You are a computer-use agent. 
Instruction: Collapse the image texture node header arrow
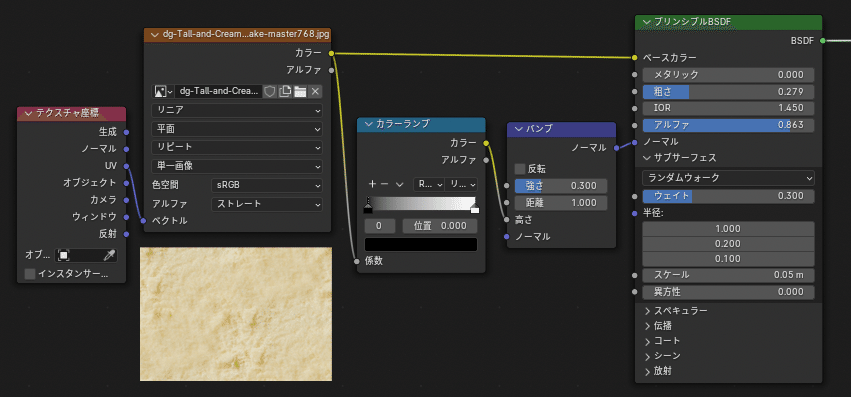tap(155, 34)
